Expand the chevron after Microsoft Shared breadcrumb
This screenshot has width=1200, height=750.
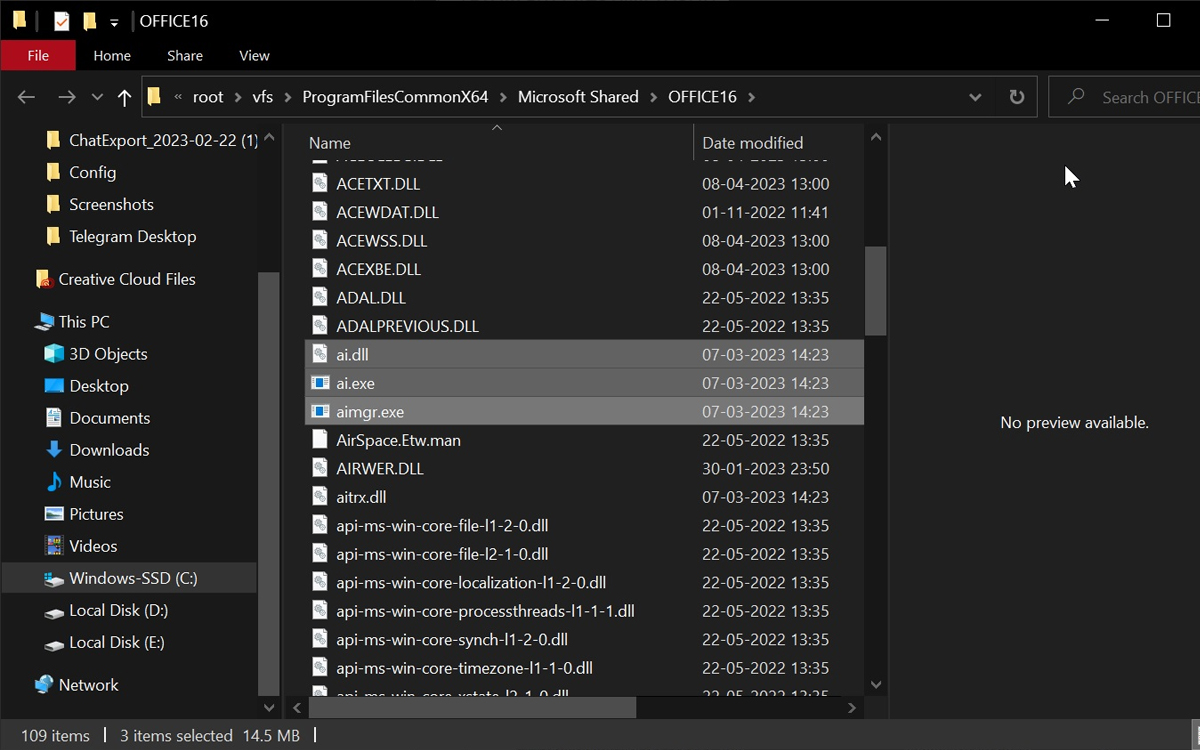click(x=653, y=97)
